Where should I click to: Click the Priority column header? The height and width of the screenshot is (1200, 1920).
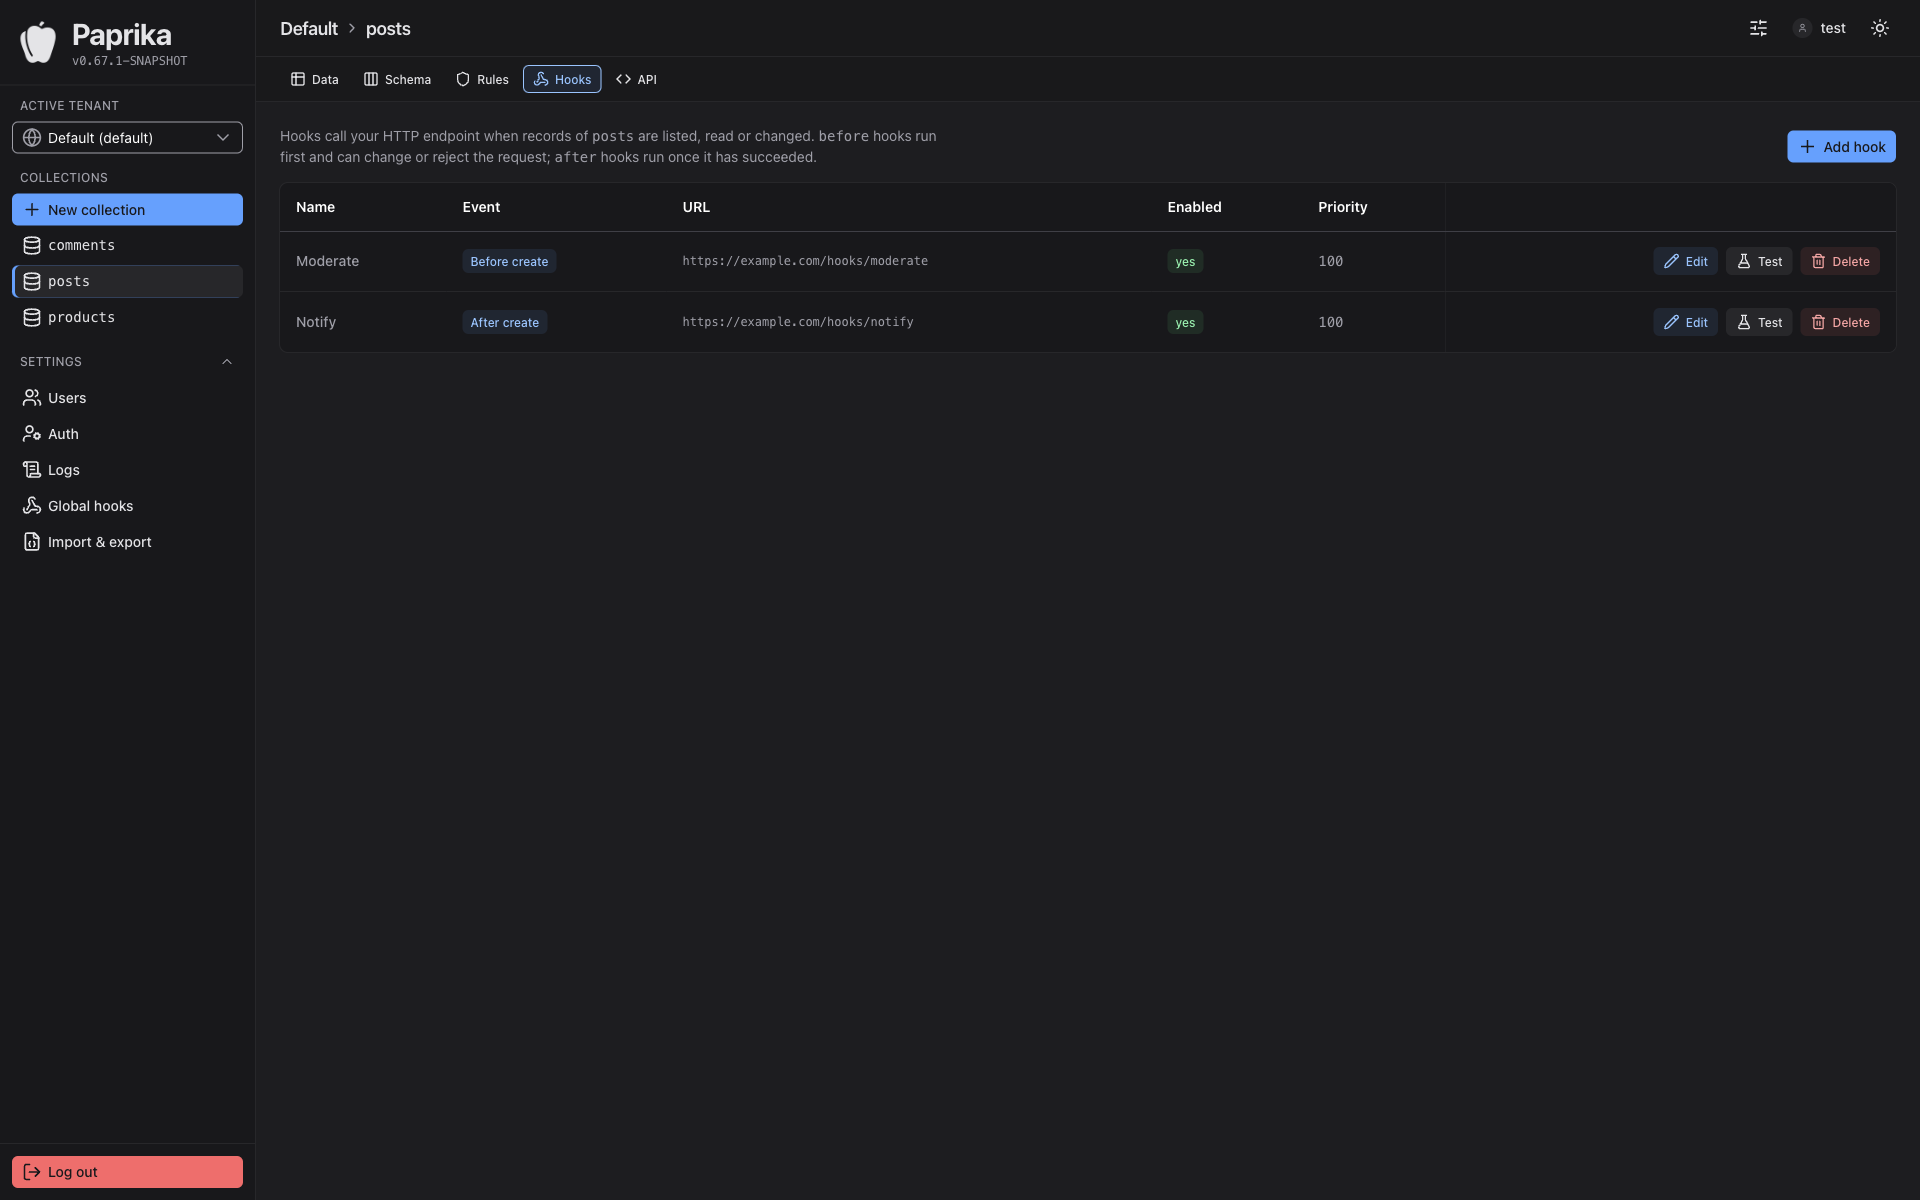[1342, 207]
